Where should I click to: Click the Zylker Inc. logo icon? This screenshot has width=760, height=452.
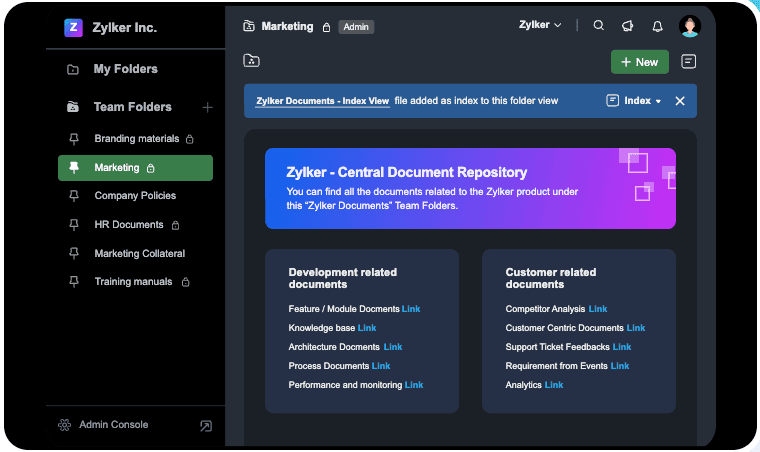pos(73,28)
